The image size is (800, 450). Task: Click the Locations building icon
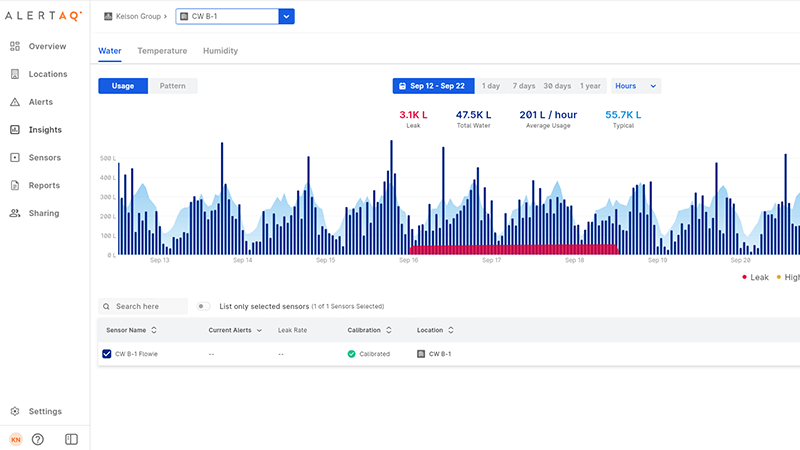coord(15,74)
